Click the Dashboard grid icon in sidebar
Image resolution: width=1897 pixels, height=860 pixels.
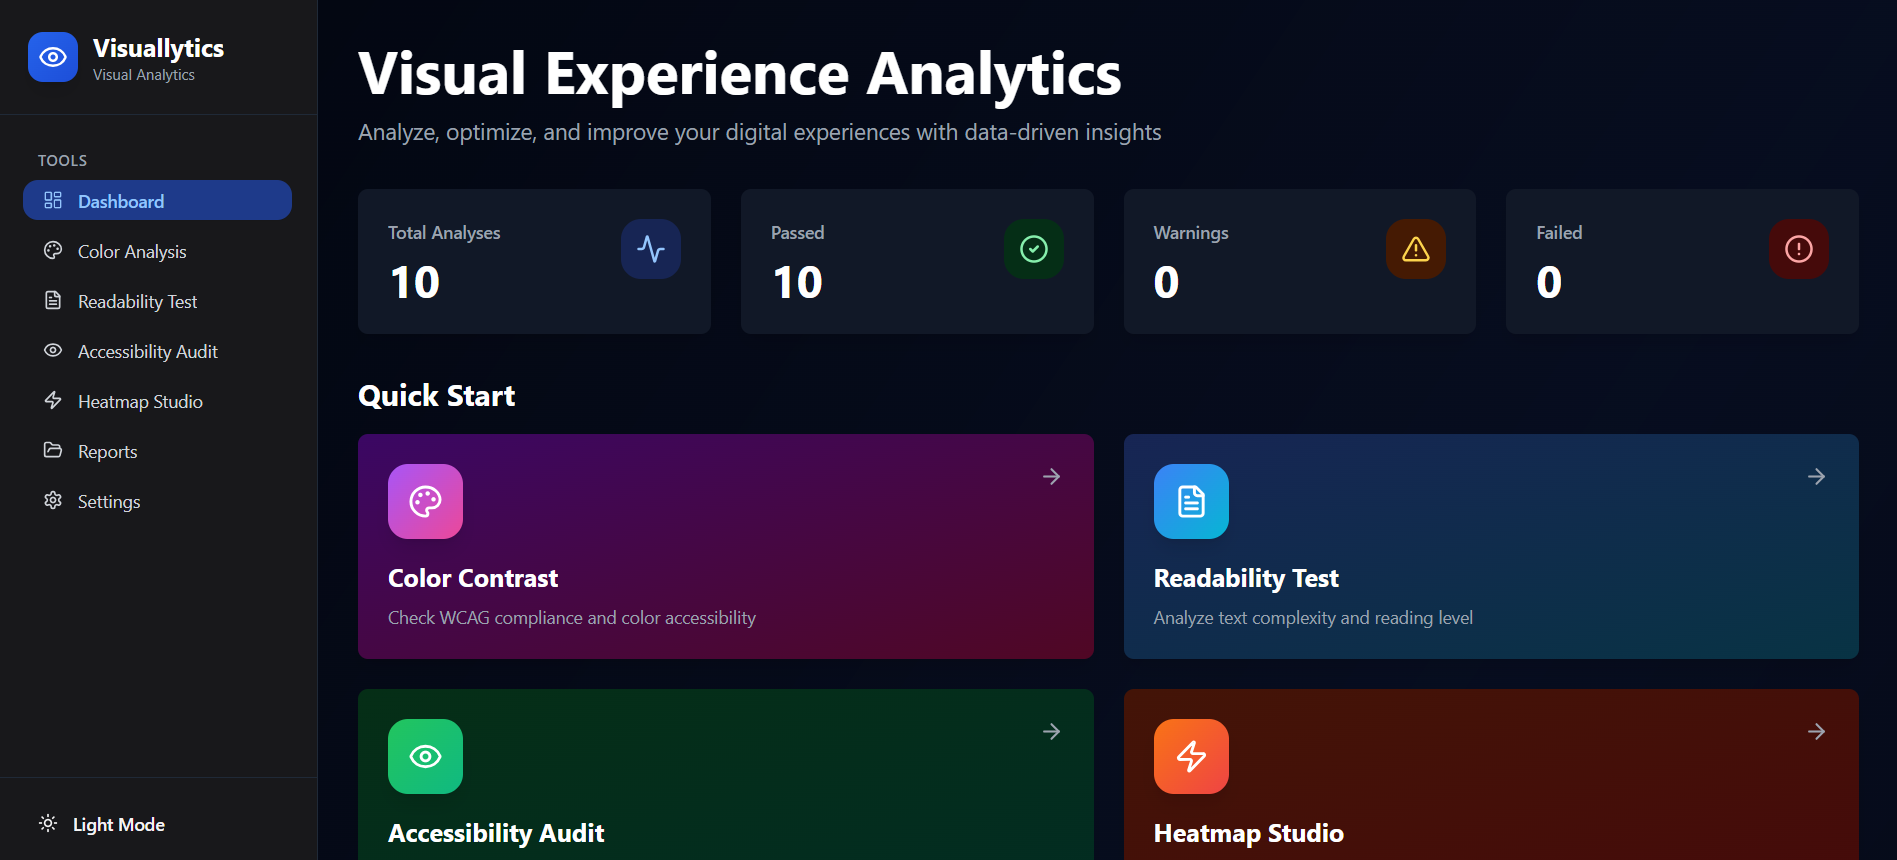click(x=53, y=200)
